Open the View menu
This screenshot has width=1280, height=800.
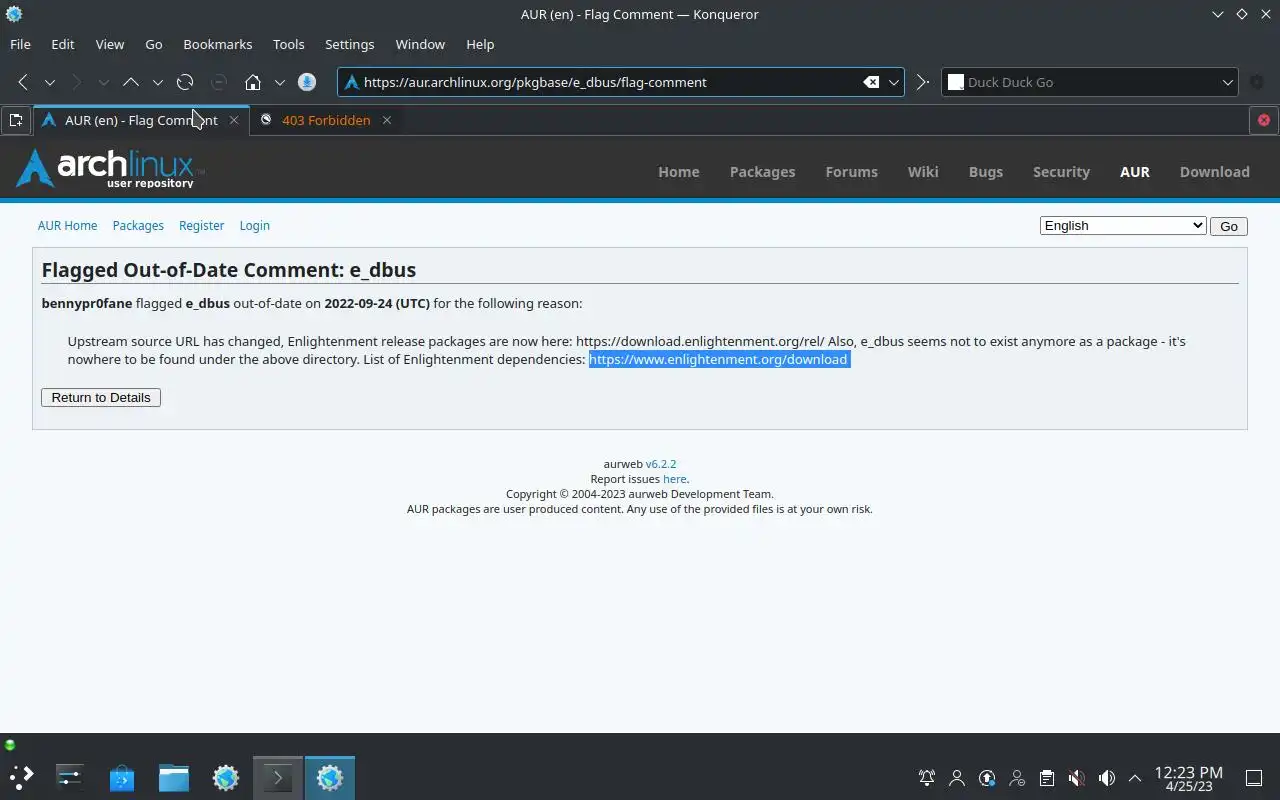pos(110,44)
